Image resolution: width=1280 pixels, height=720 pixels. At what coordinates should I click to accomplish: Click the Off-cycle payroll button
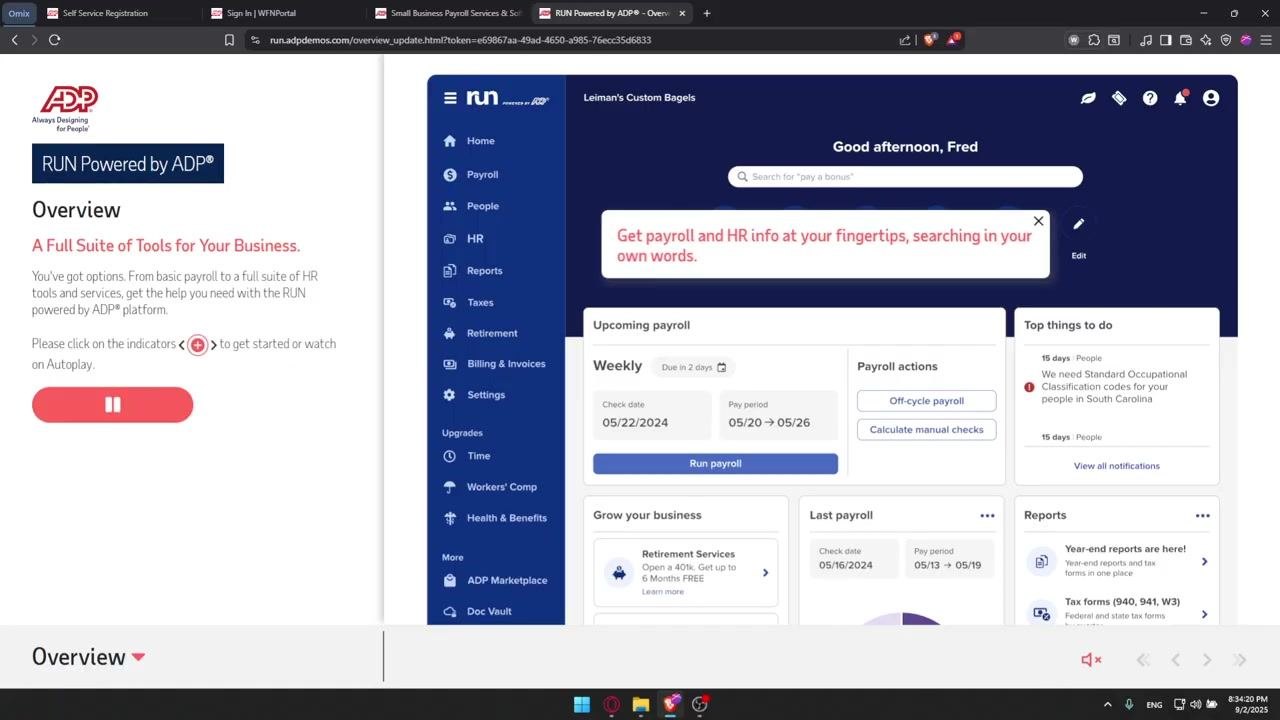point(926,401)
